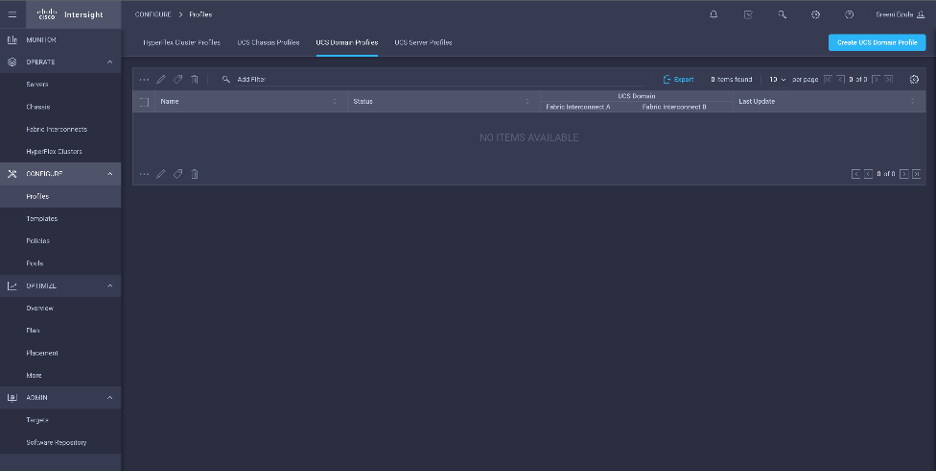Go to last page in top pager

[x=888, y=79]
